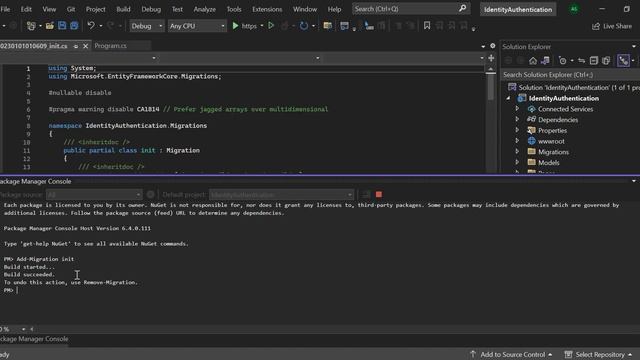Click the Hot Reload circular arrow icon

coord(304,26)
